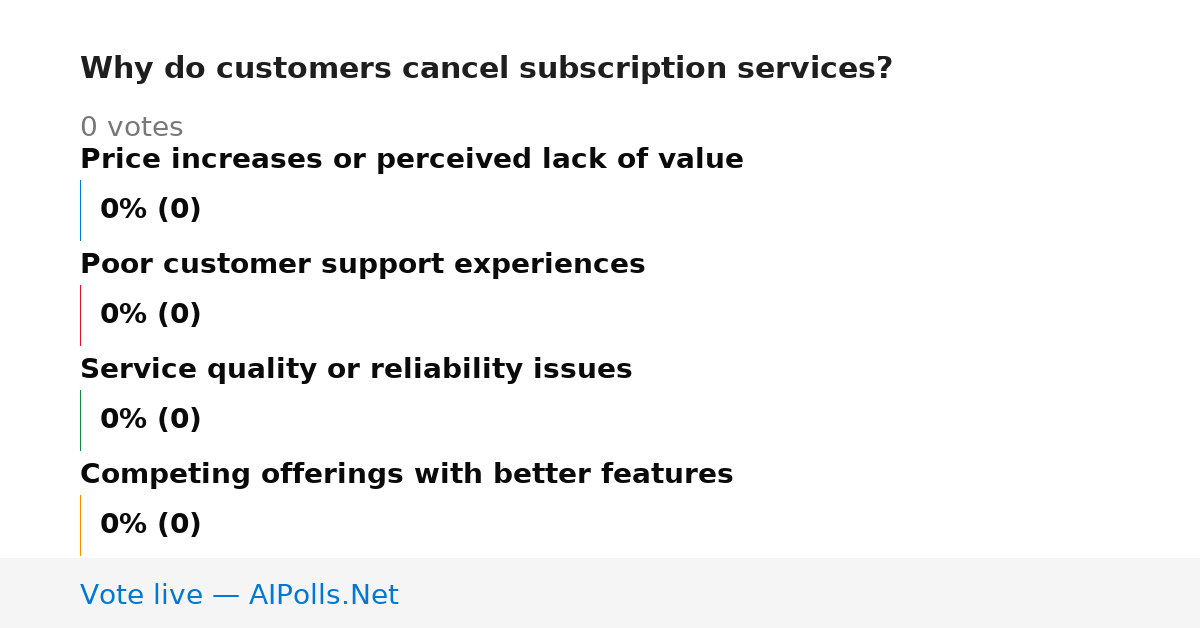Select 'Service quality or reliability issues' option

[356, 370]
